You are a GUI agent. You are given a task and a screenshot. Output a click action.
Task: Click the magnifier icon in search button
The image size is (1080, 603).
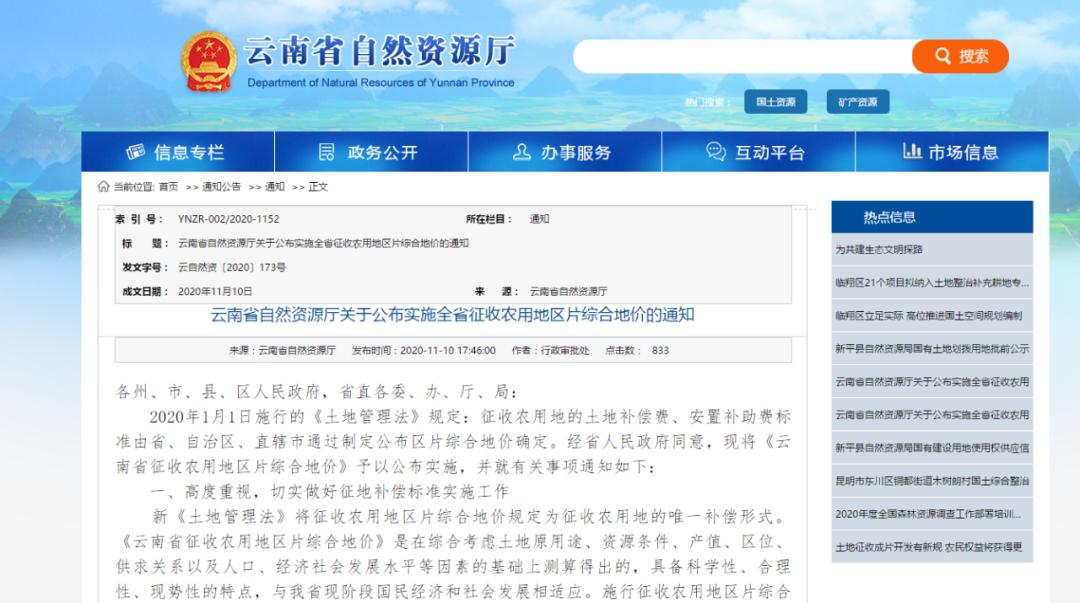click(x=943, y=56)
